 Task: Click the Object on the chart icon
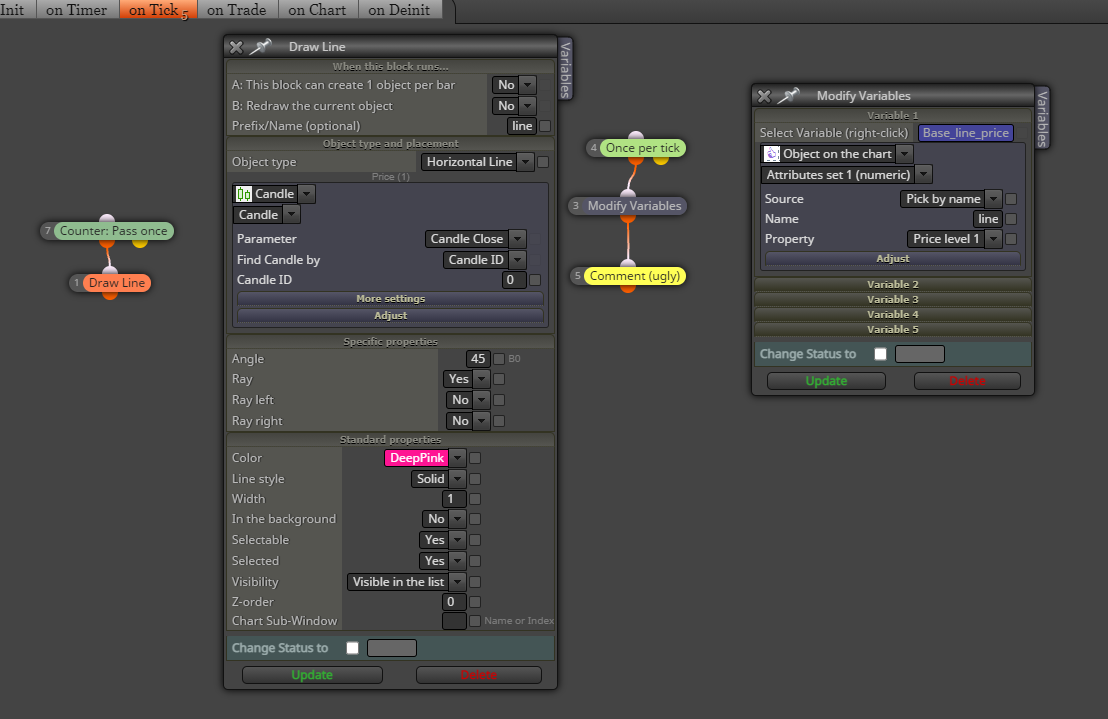coord(772,154)
